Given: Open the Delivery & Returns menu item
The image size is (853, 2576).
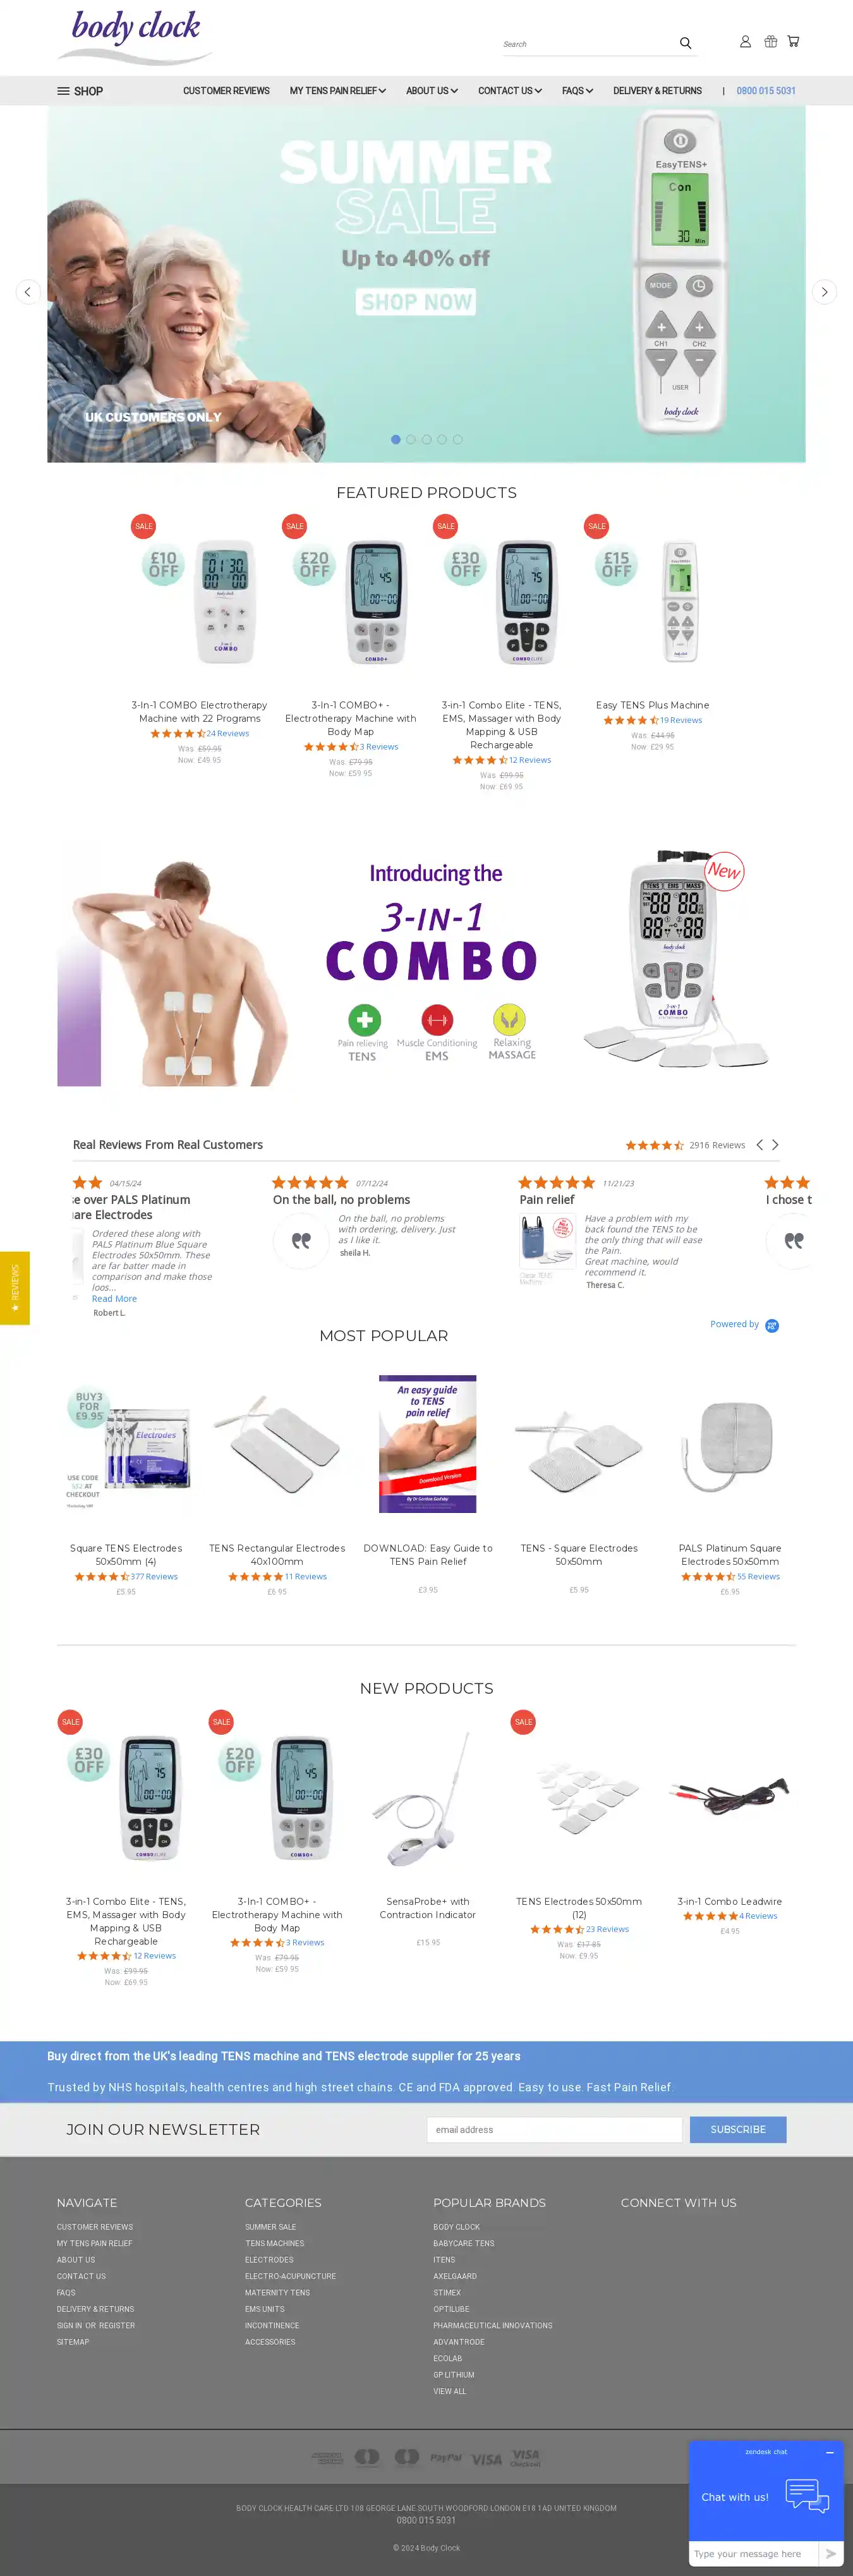Looking at the screenshot, I should (657, 91).
